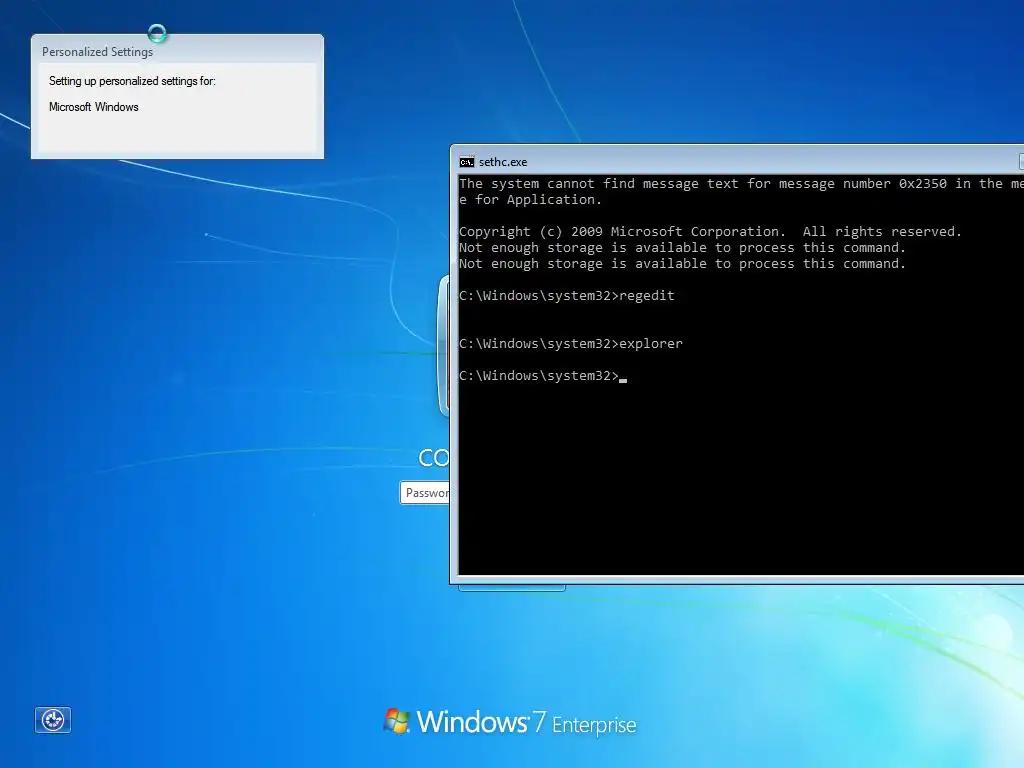This screenshot has height=768, width=1024.
Task: Click the 'system cannot find message text' line
Action: click(x=741, y=184)
